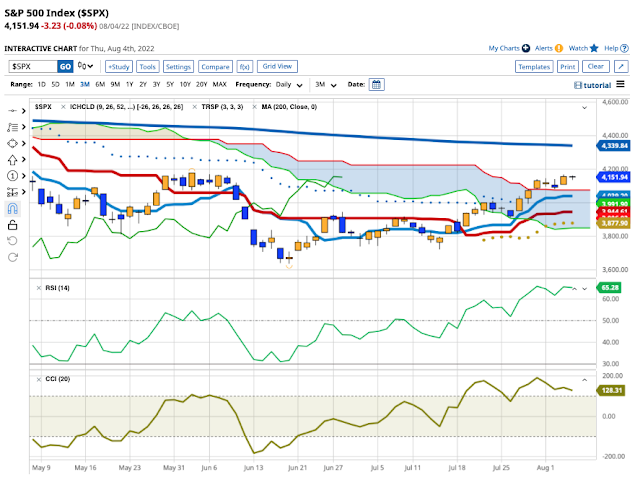This screenshot has height=480, width=640.
Task: Remove the ICHCLD study
Action: tap(63, 107)
